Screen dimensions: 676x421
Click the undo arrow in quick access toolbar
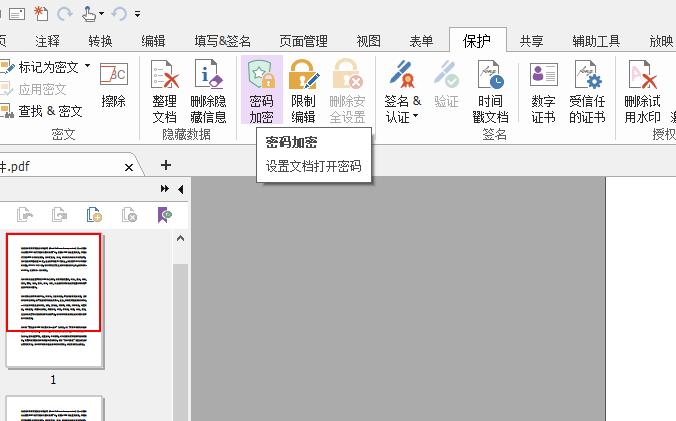pyautogui.click(x=119, y=14)
